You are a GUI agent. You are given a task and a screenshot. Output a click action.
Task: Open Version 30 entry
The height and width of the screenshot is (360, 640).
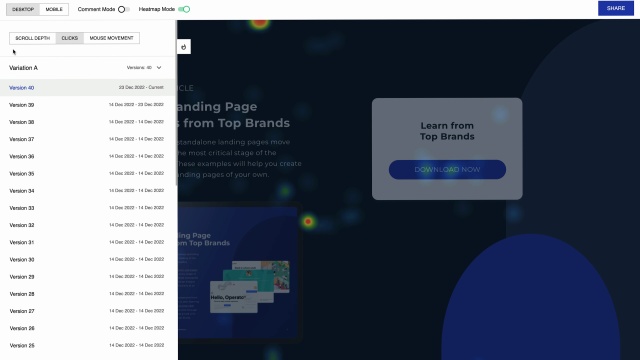(88, 259)
